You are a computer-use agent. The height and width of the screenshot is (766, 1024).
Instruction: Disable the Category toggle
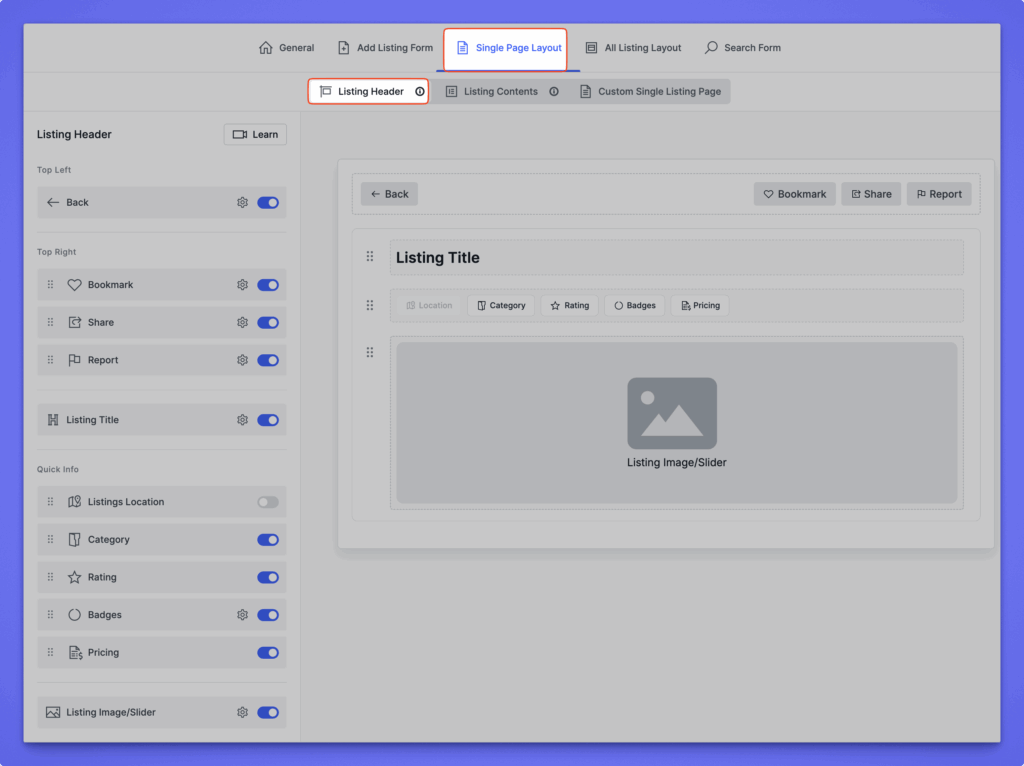coord(267,540)
